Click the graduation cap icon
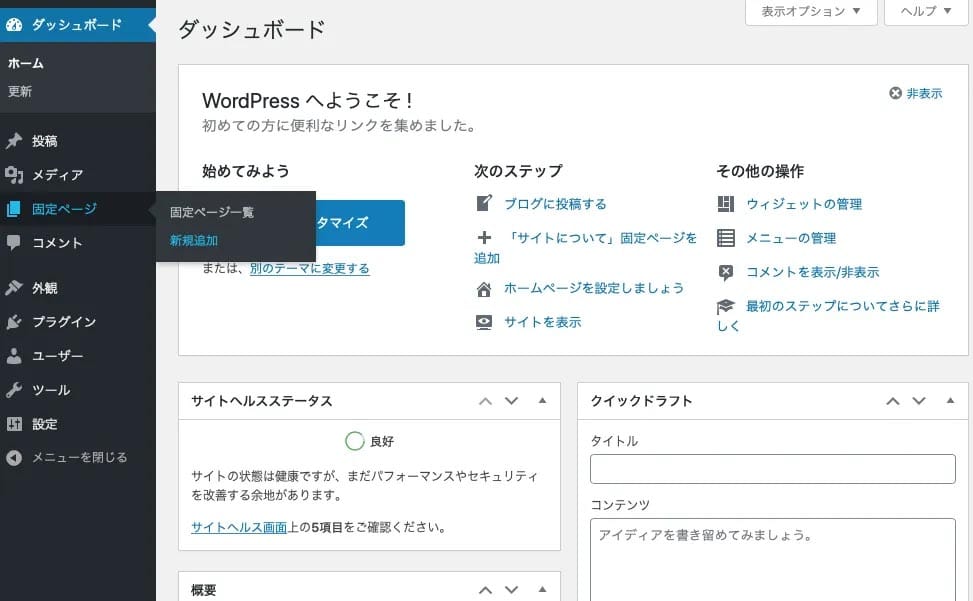This screenshot has width=973, height=601. pyautogui.click(x=725, y=306)
